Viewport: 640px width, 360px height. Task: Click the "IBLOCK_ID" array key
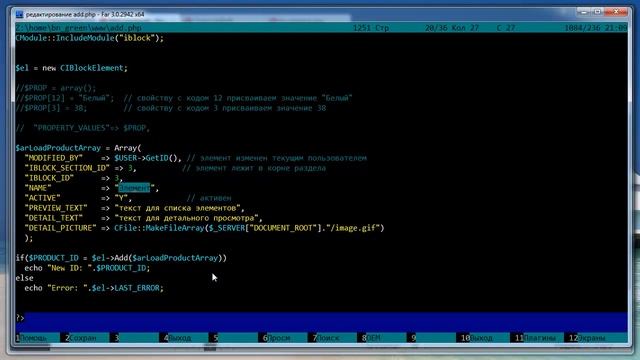click(49, 178)
